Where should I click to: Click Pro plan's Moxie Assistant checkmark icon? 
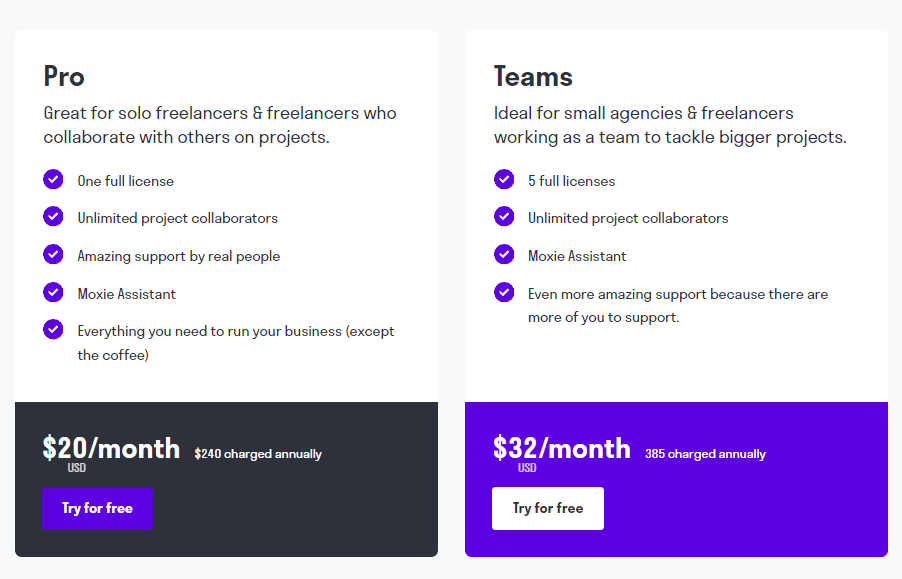[53, 292]
